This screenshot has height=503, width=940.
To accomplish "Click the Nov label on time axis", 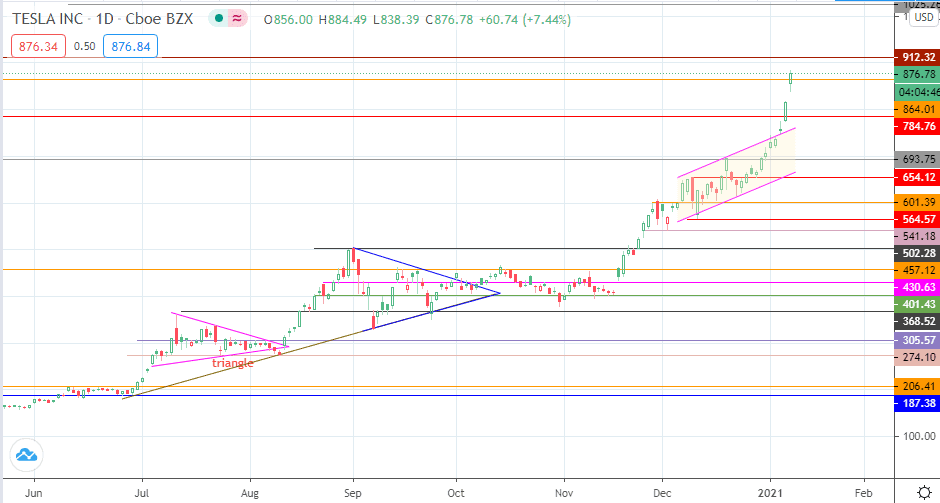I will pyautogui.click(x=564, y=493).
